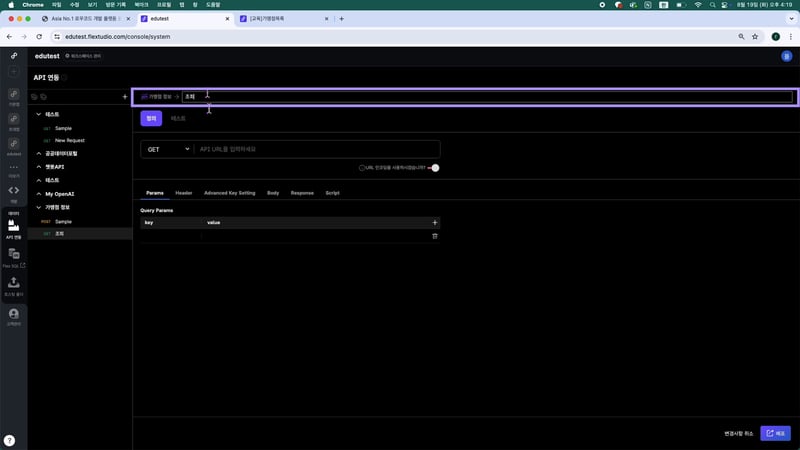Expand the 공공데이터포털 folder
This screenshot has height=450, width=800.
coord(38,154)
